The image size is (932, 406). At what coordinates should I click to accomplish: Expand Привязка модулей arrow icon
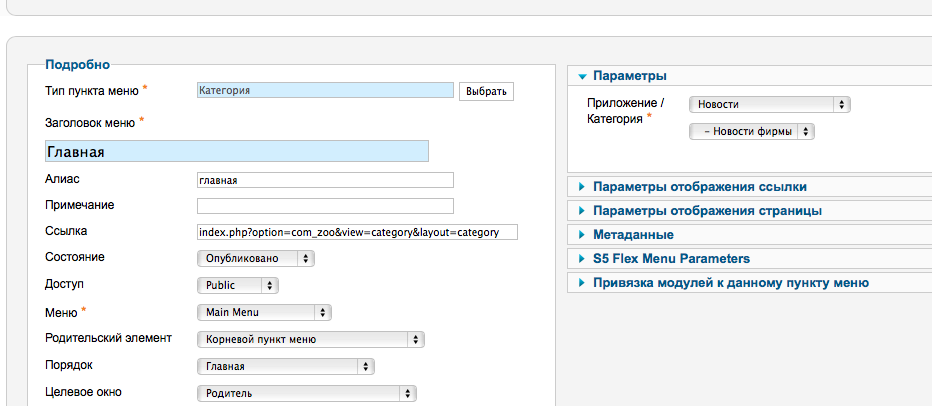tap(582, 283)
